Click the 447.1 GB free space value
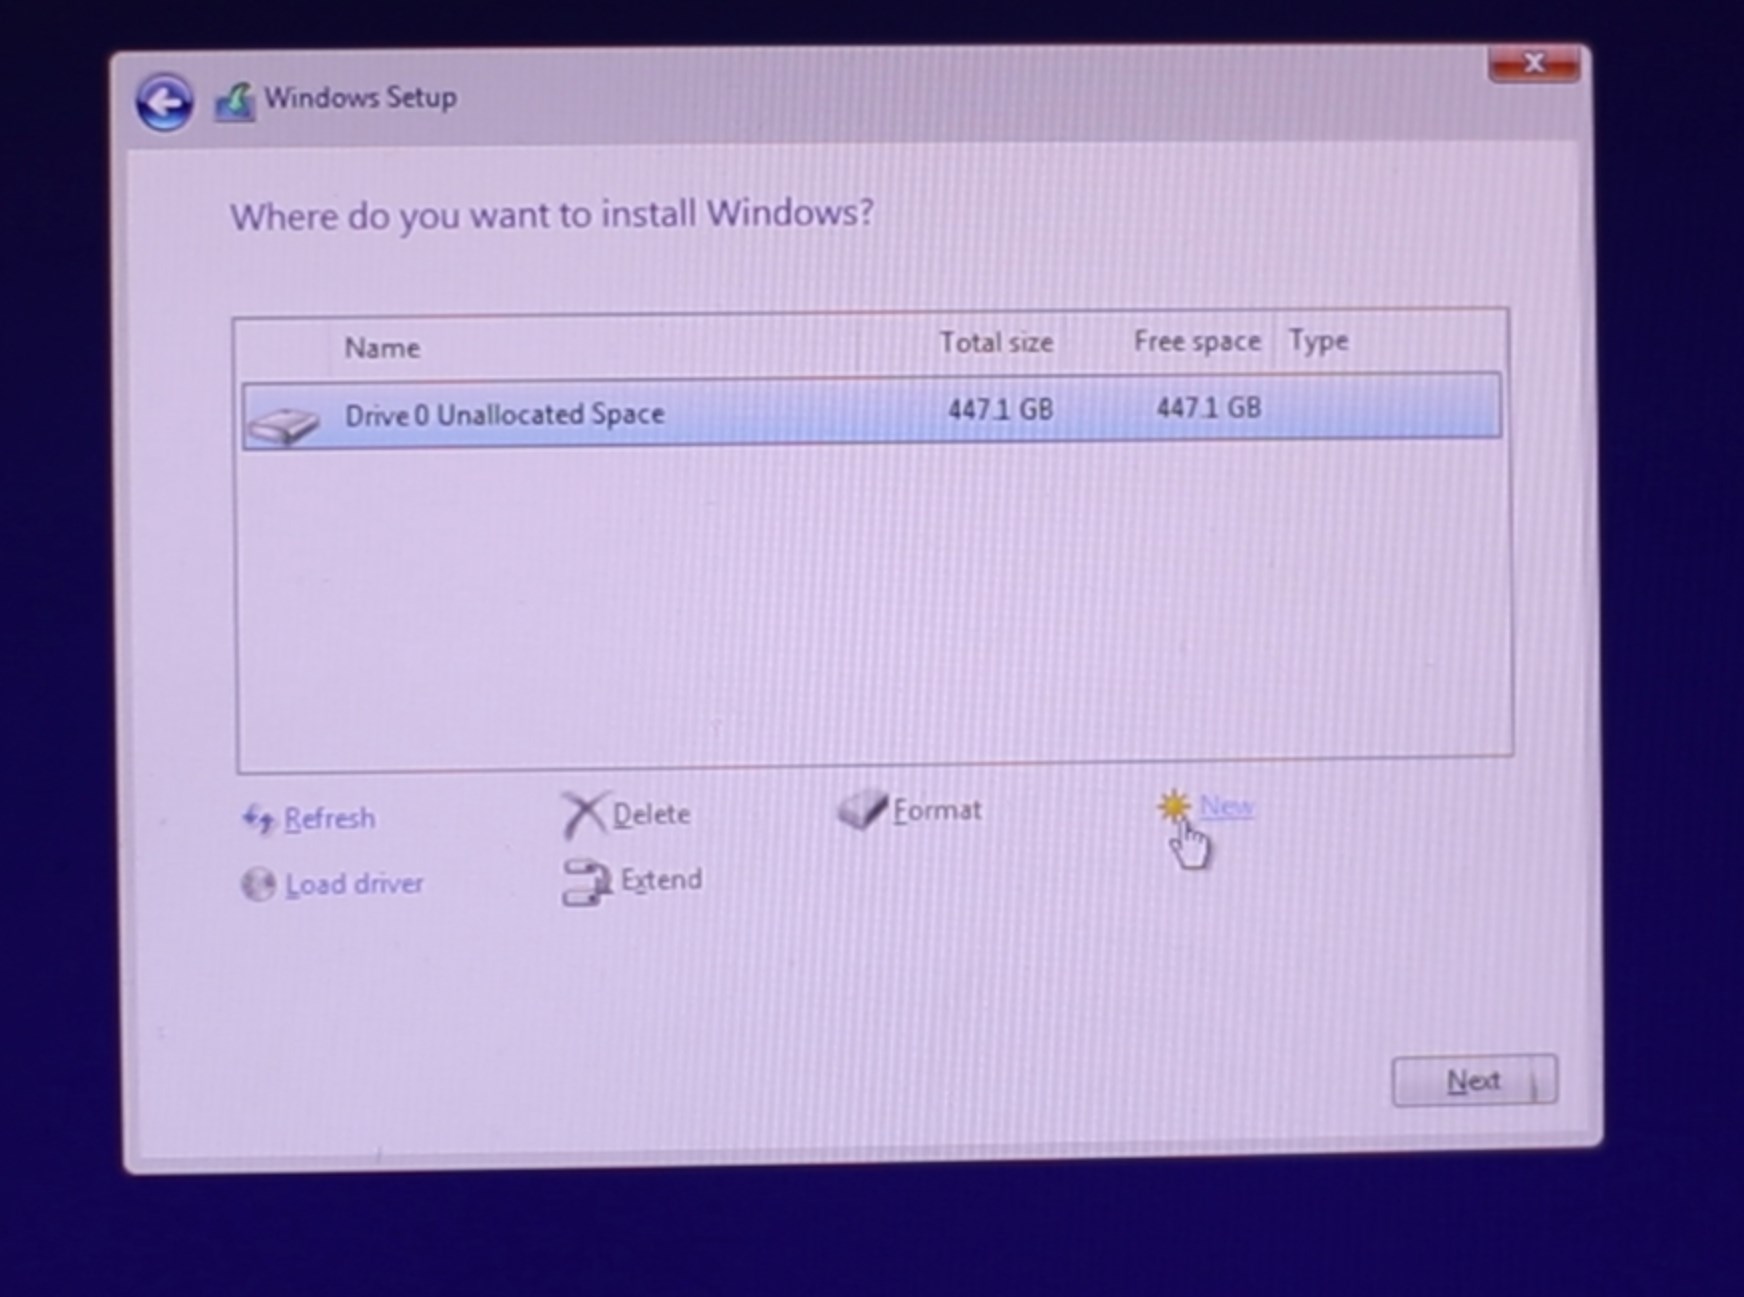 [x=1208, y=407]
